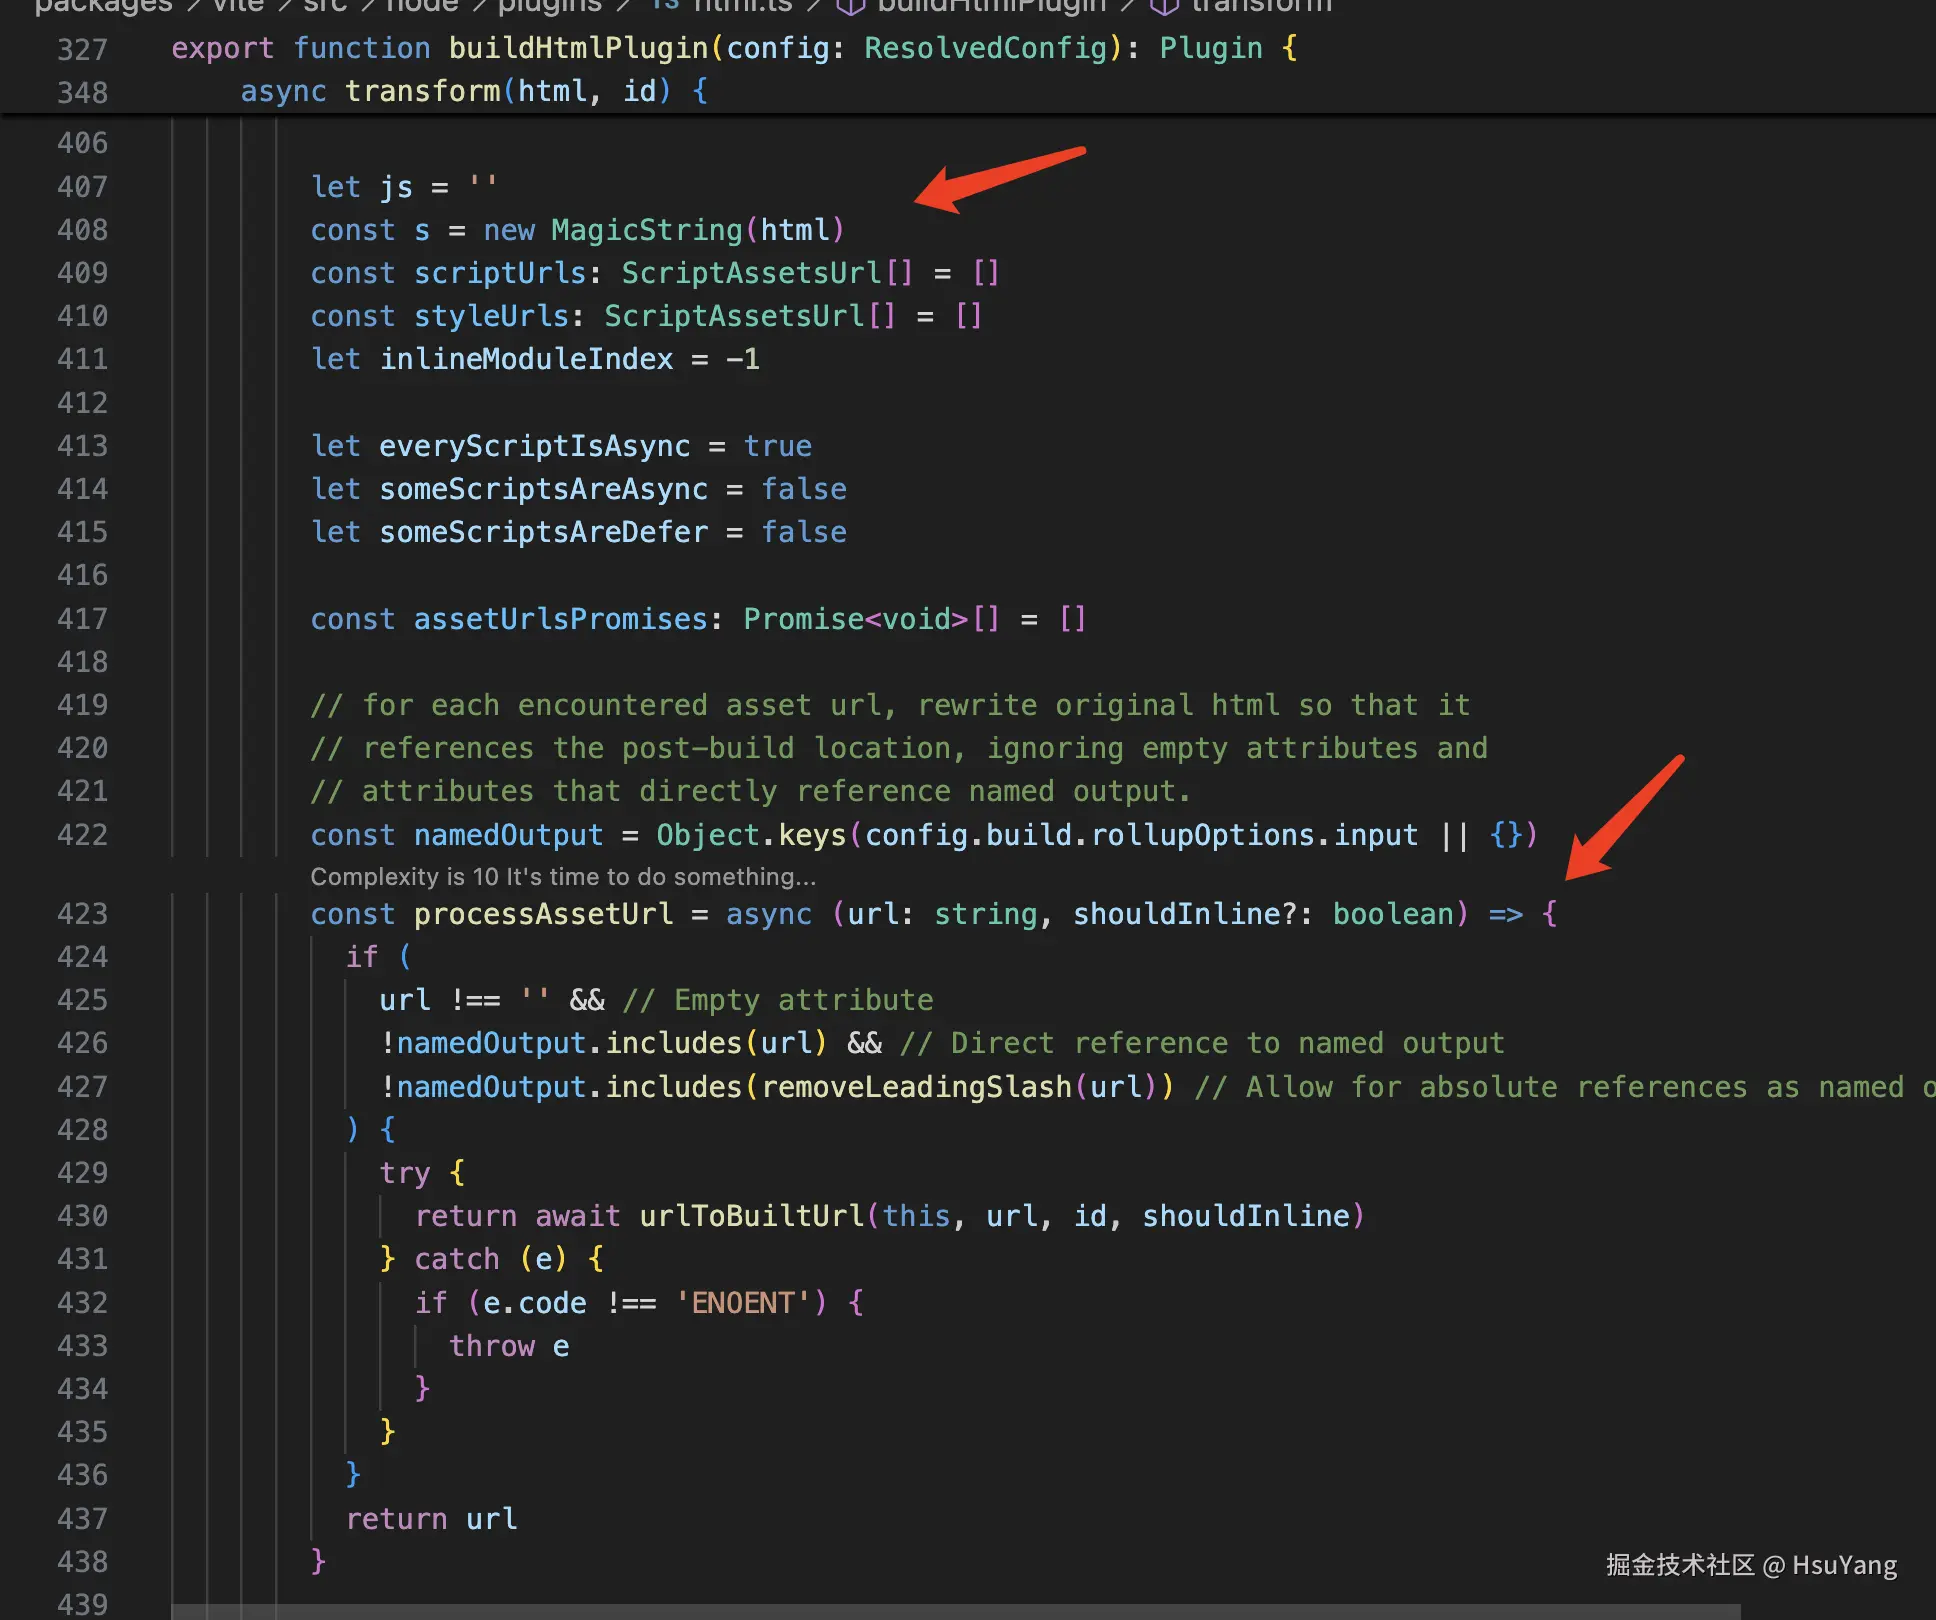Click the transform method icon in breadcrumb
Image resolution: width=1936 pixels, height=1620 pixels.
click(1164, 6)
